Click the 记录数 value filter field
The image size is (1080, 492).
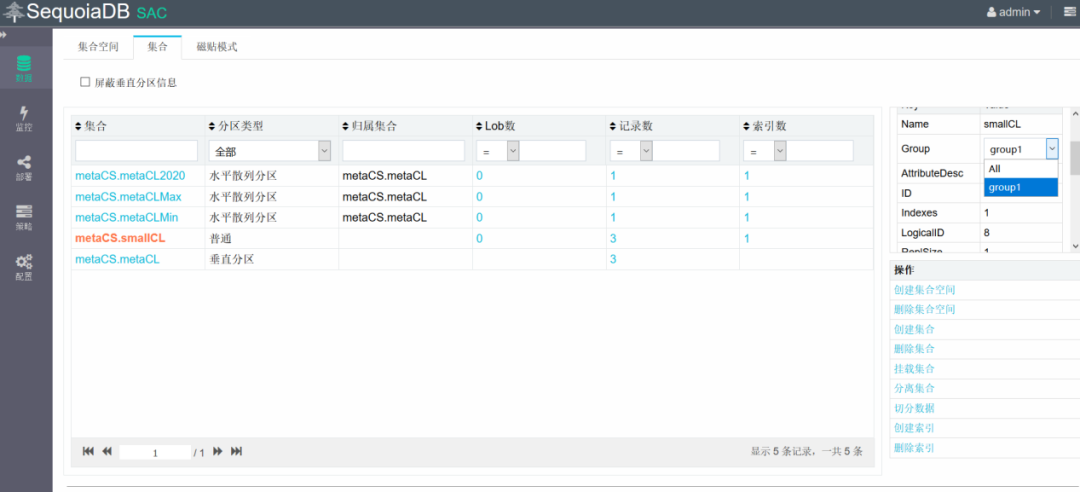[686, 151]
